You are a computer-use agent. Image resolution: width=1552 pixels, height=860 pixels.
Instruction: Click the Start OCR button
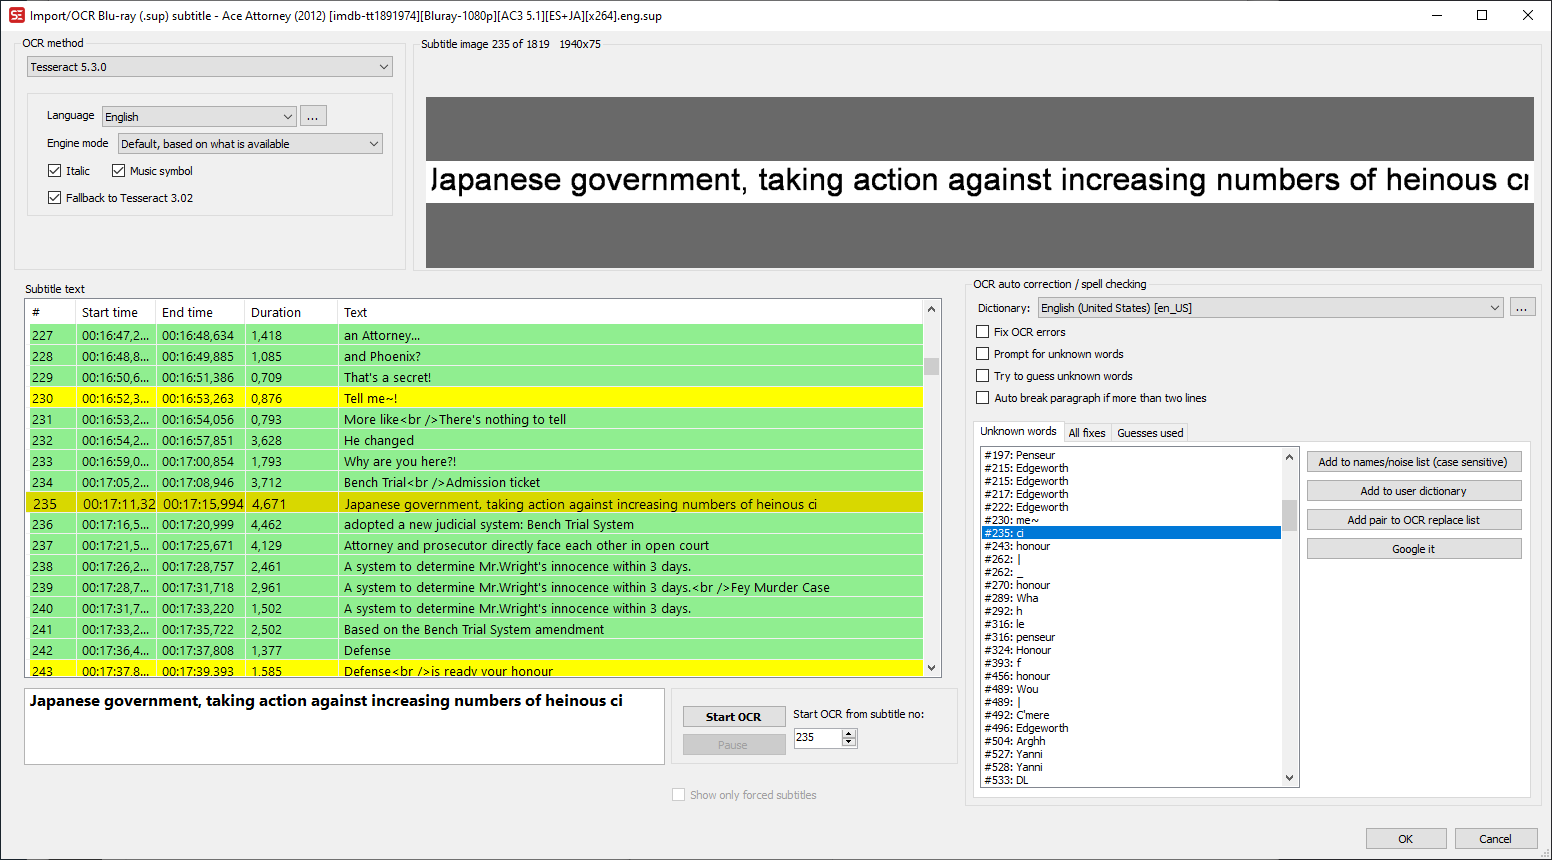coord(734,716)
